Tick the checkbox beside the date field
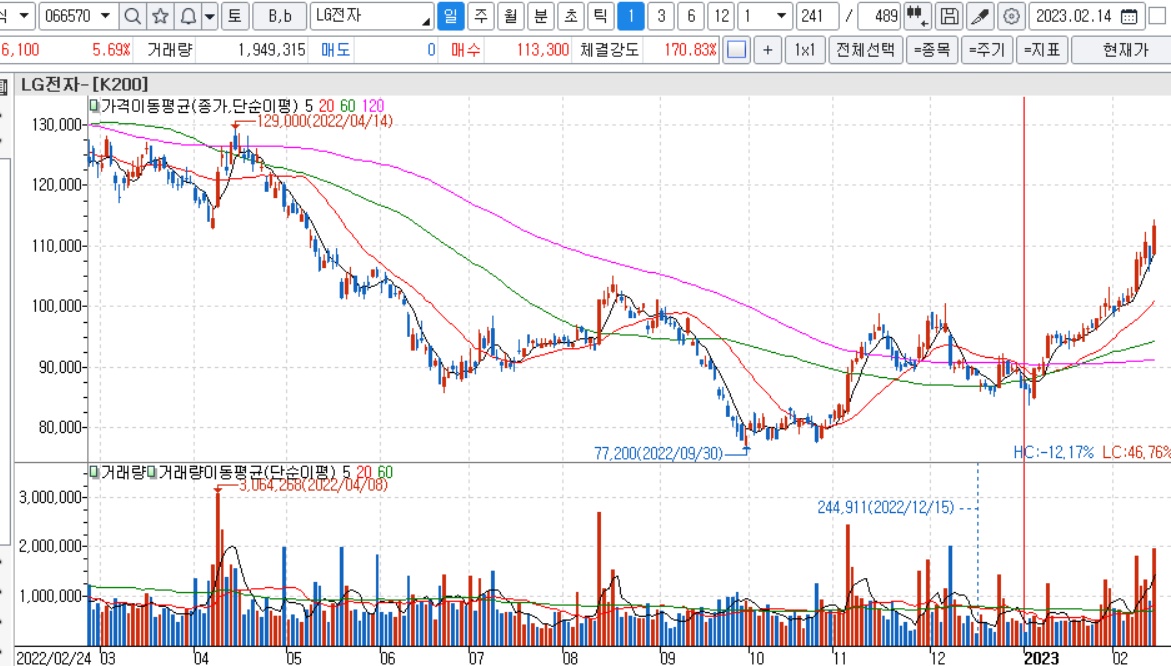 click(x=1156, y=16)
